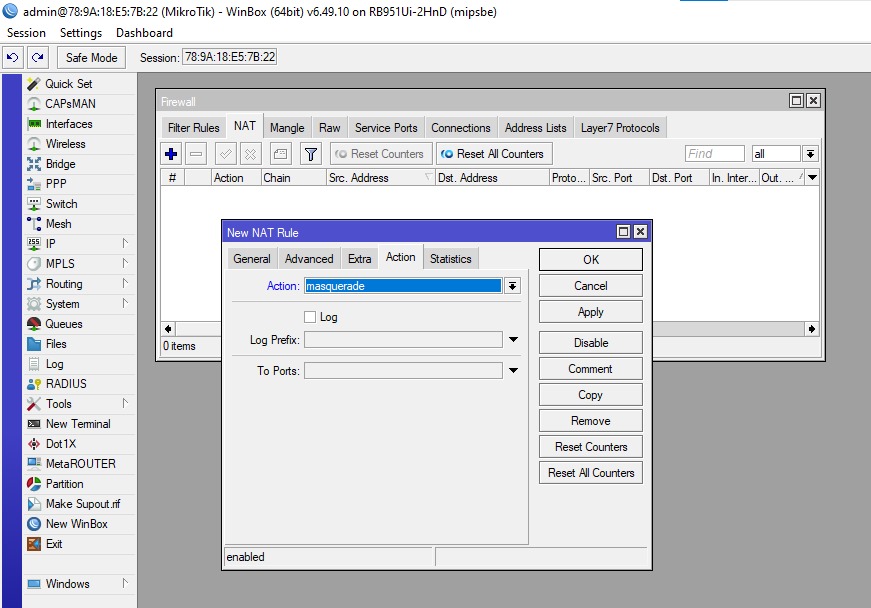Open the Action masquerade dropdown arrow
Image resolution: width=871 pixels, height=608 pixels.
tap(512, 286)
